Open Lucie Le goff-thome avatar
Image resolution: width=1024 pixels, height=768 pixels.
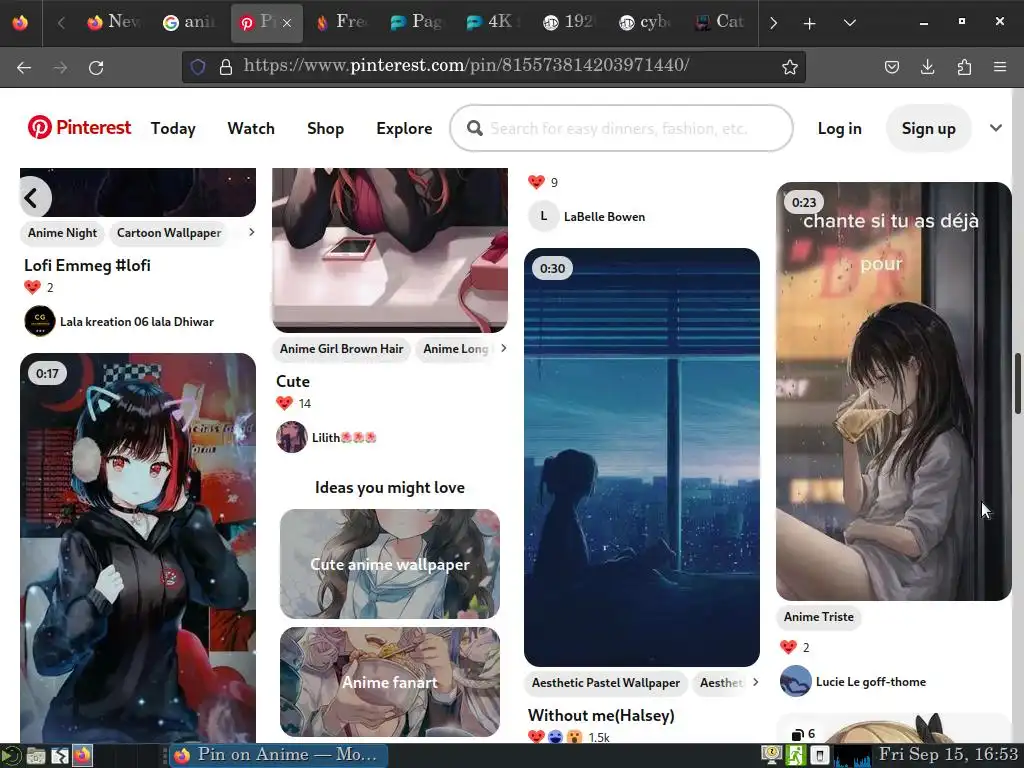[x=795, y=681]
